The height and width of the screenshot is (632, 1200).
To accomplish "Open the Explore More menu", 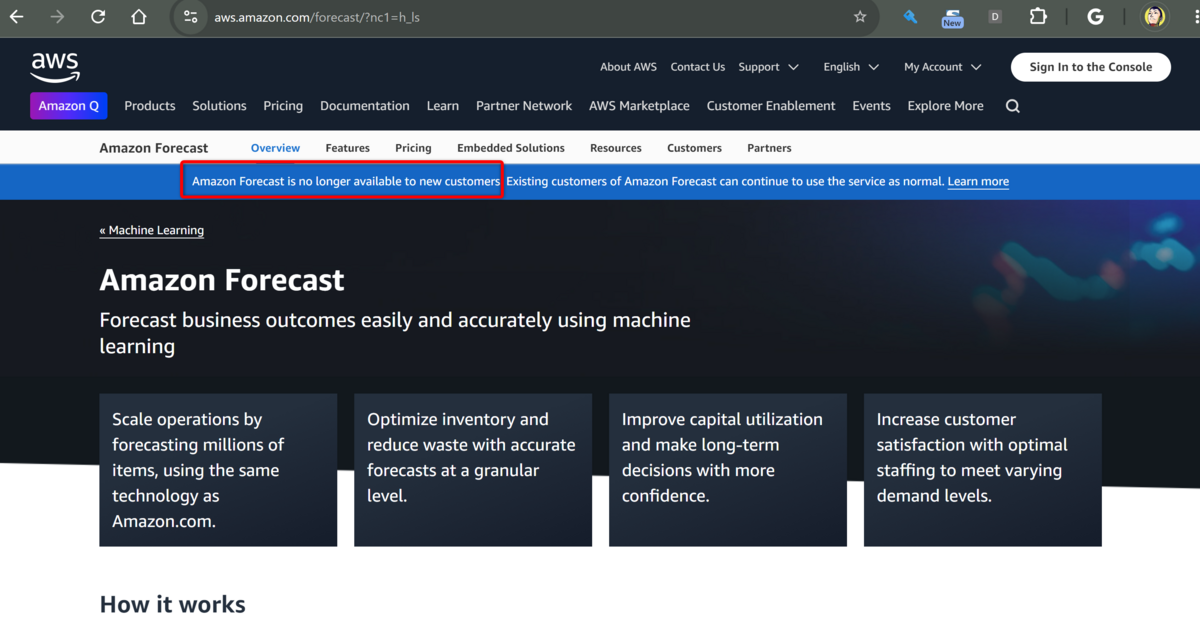I will pyautogui.click(x=945, y=106).
